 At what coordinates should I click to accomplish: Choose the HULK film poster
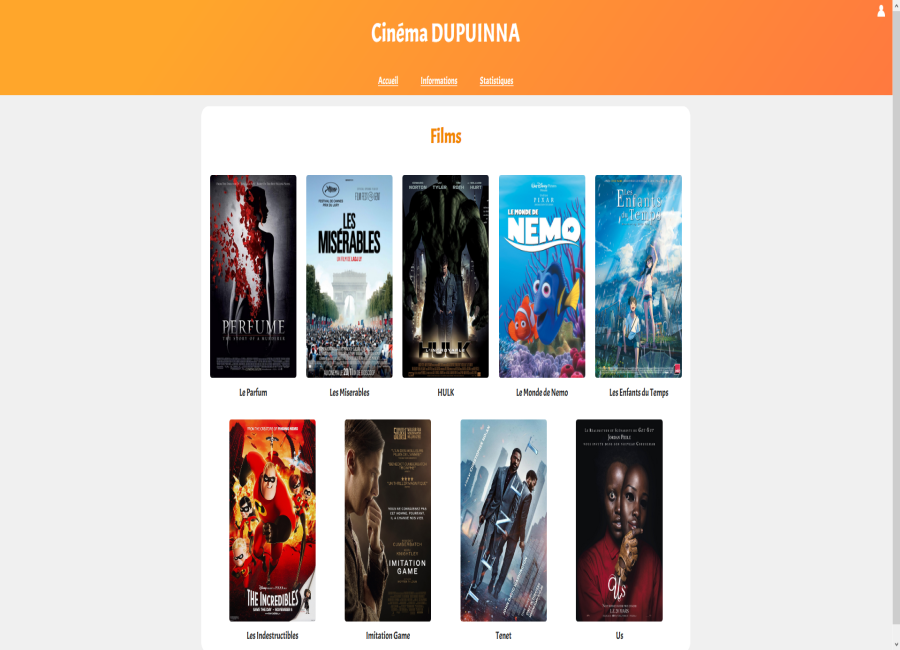(x=445, y=276)
